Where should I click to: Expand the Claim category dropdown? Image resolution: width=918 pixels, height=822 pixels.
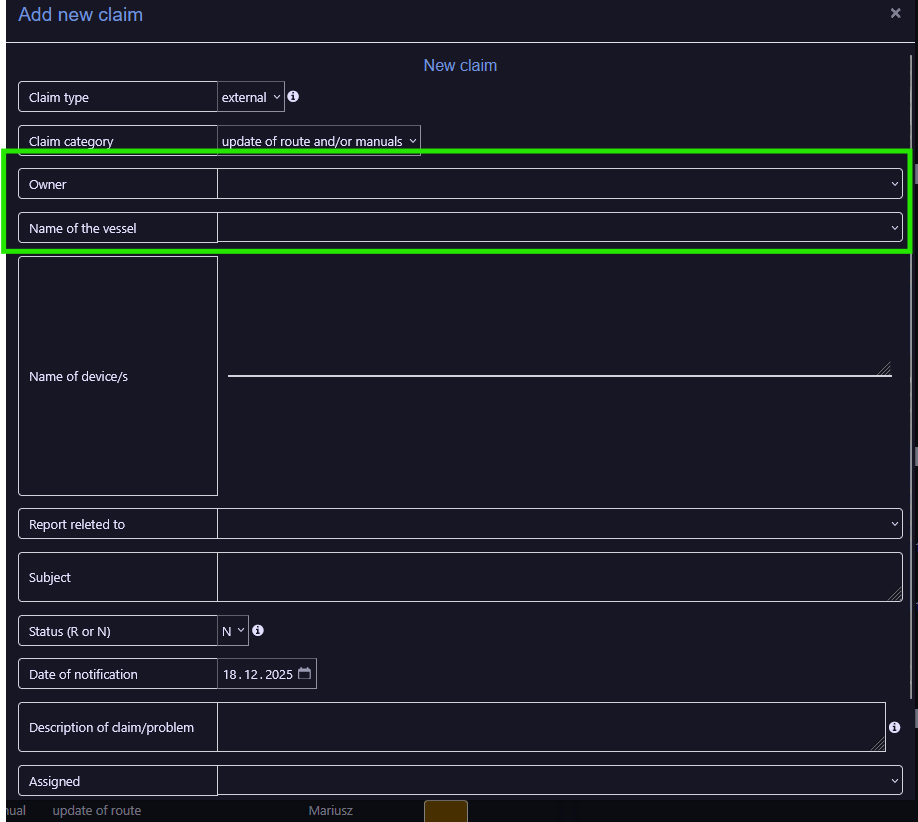pos(319,141)
